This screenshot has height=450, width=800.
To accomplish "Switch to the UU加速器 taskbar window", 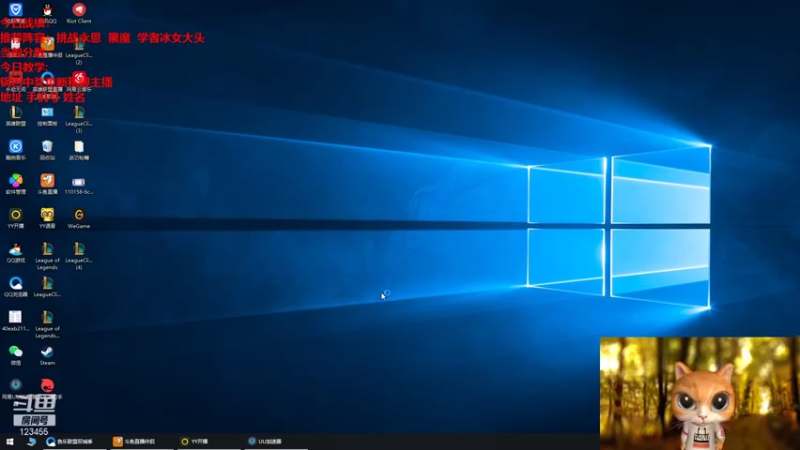I will tap(276, 442).
